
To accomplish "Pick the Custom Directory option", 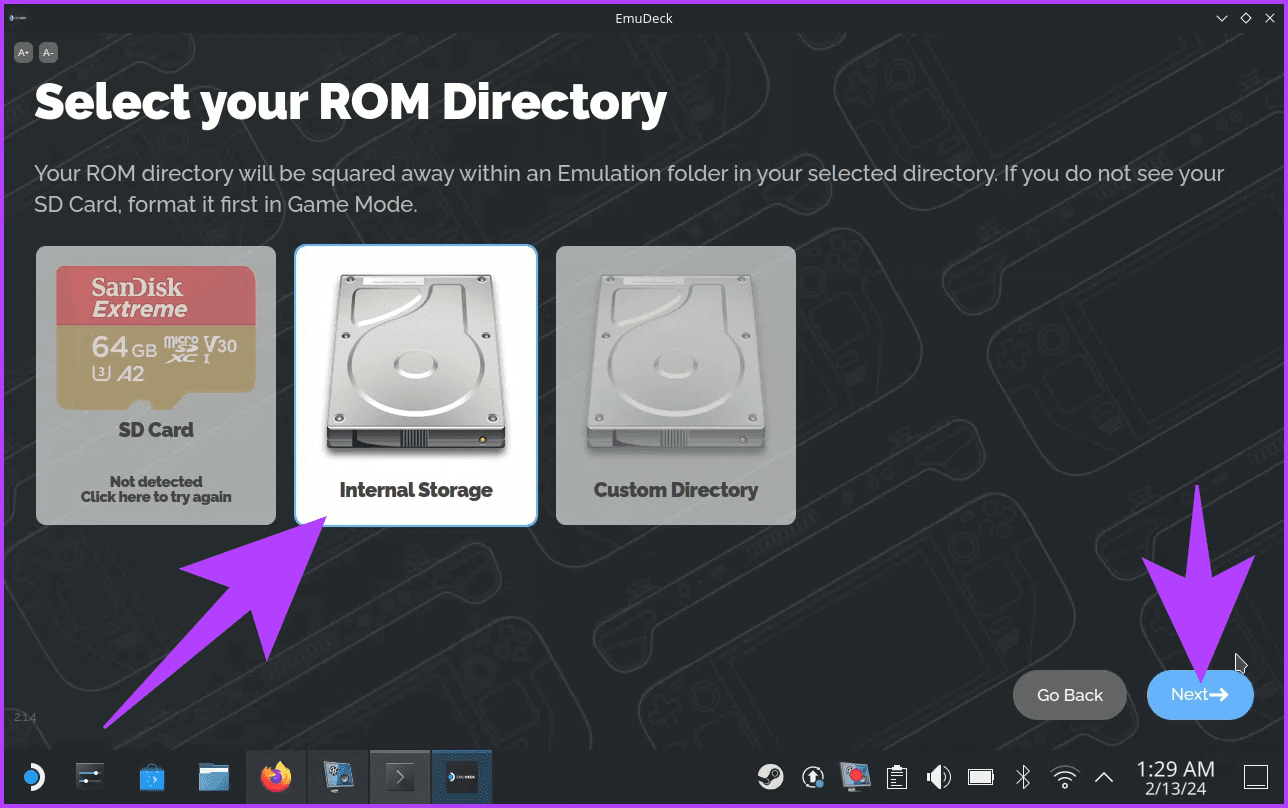I will point(676,385).
